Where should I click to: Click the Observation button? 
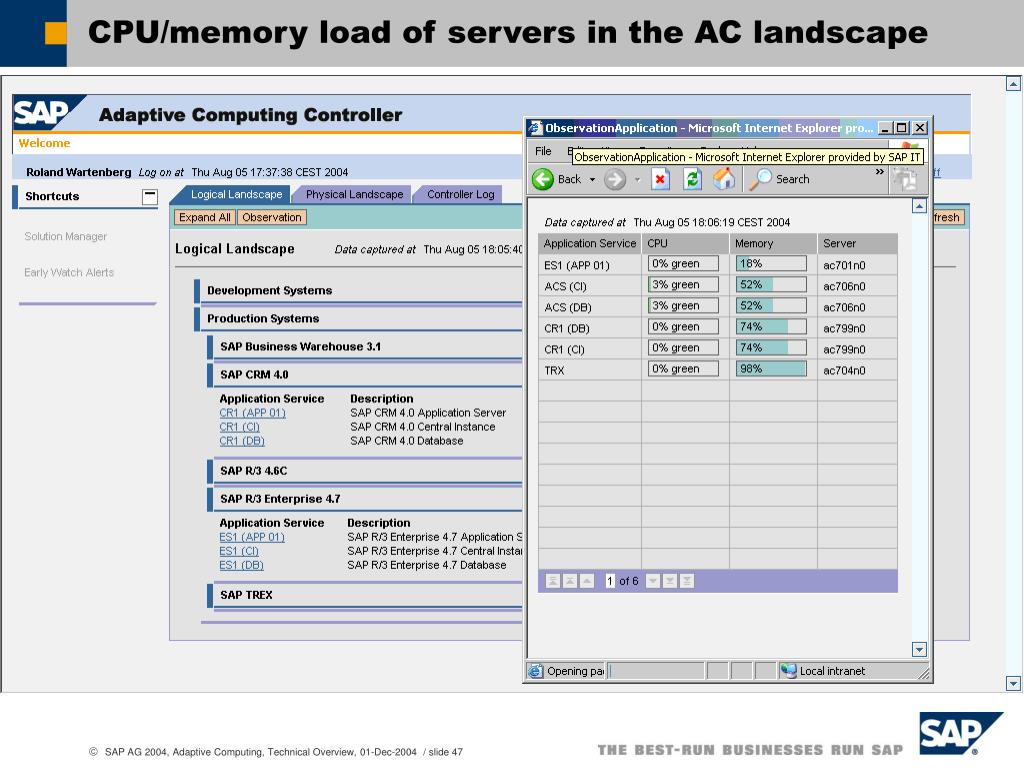(x=272, y=217)
